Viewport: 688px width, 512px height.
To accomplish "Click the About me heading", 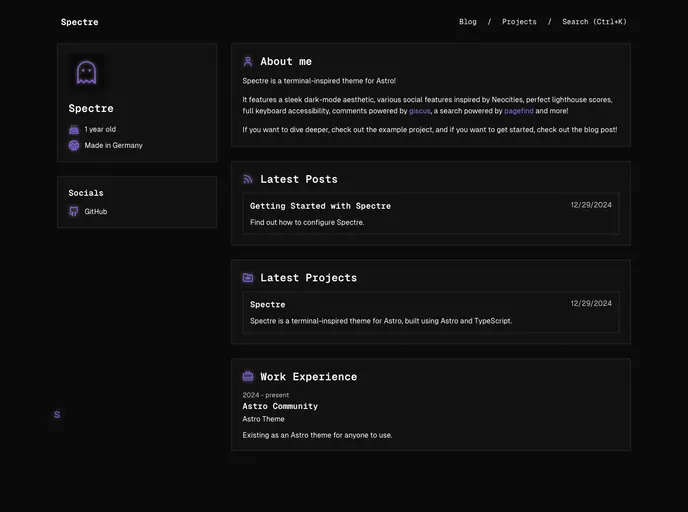I will 286,61.
